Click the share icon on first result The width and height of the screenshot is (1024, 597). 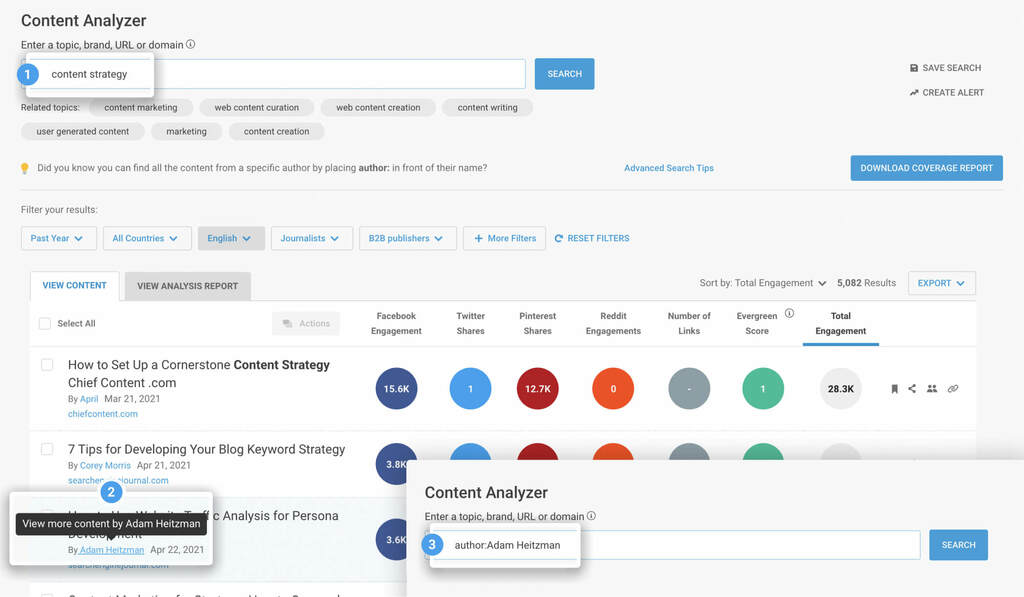pyautogui.click(x=912, y=389)
